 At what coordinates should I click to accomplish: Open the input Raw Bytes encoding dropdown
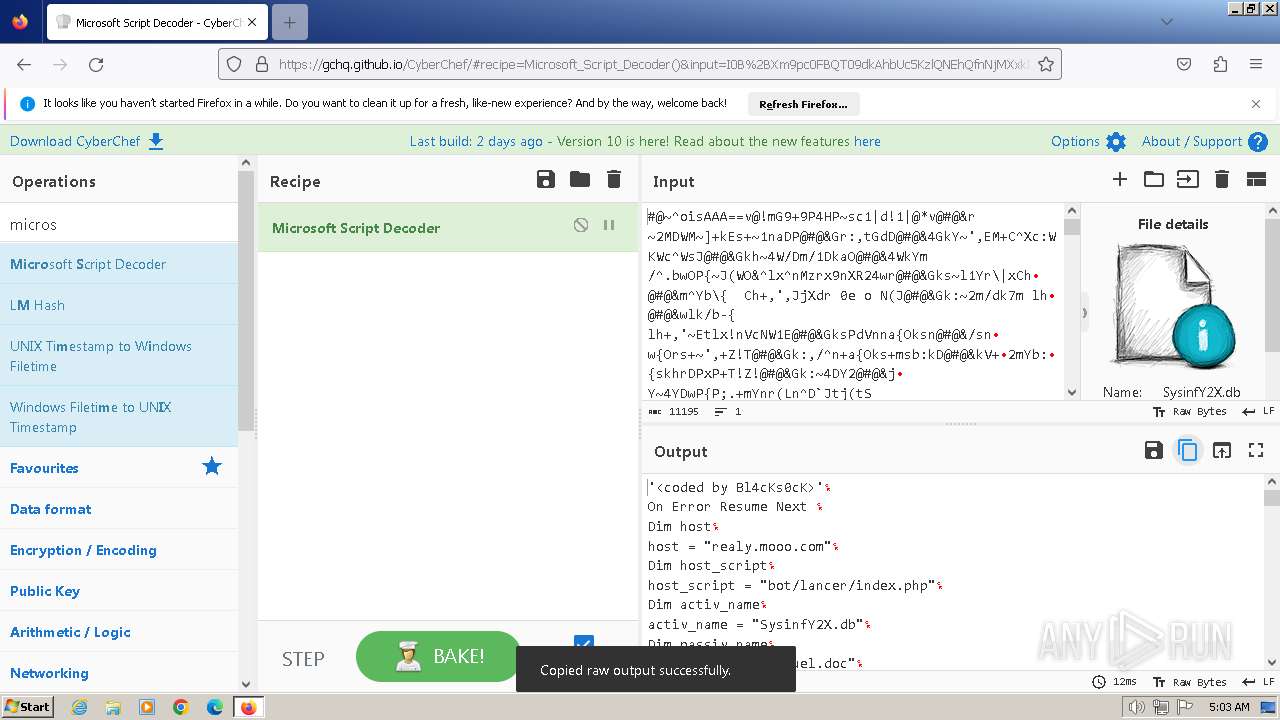click(x=1189, y=411)
